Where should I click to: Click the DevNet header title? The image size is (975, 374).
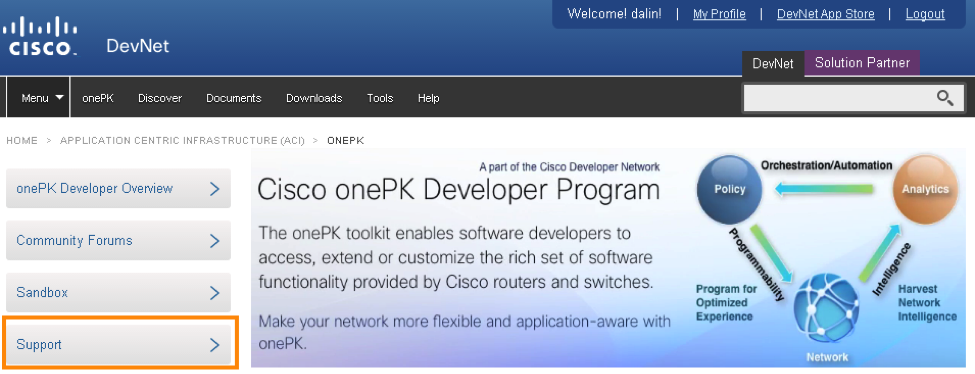click(x=137, y=46)
